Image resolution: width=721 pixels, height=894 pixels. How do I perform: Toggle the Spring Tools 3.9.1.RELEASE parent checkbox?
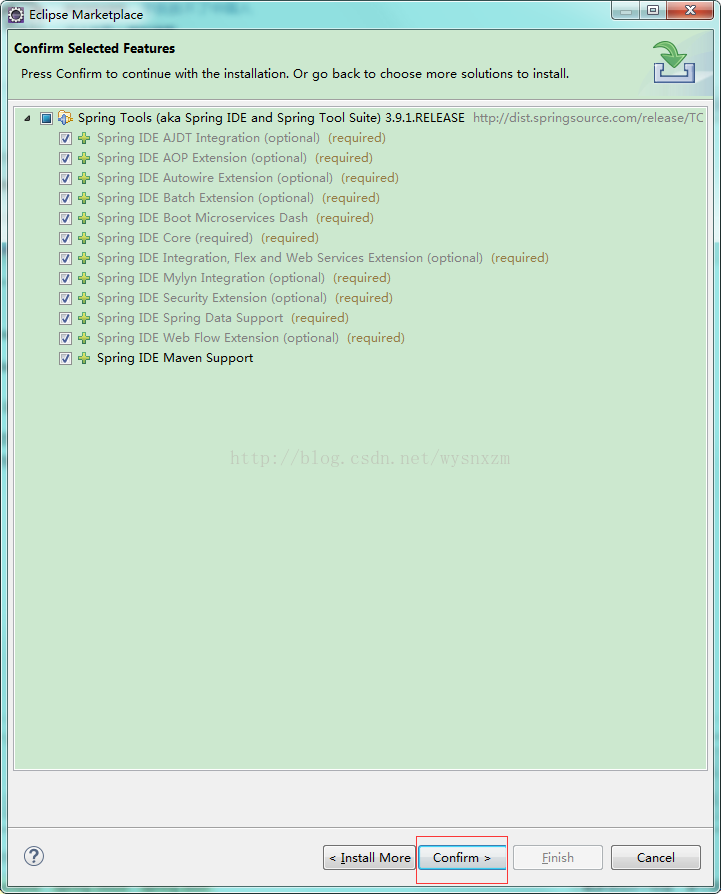point(47,118)
